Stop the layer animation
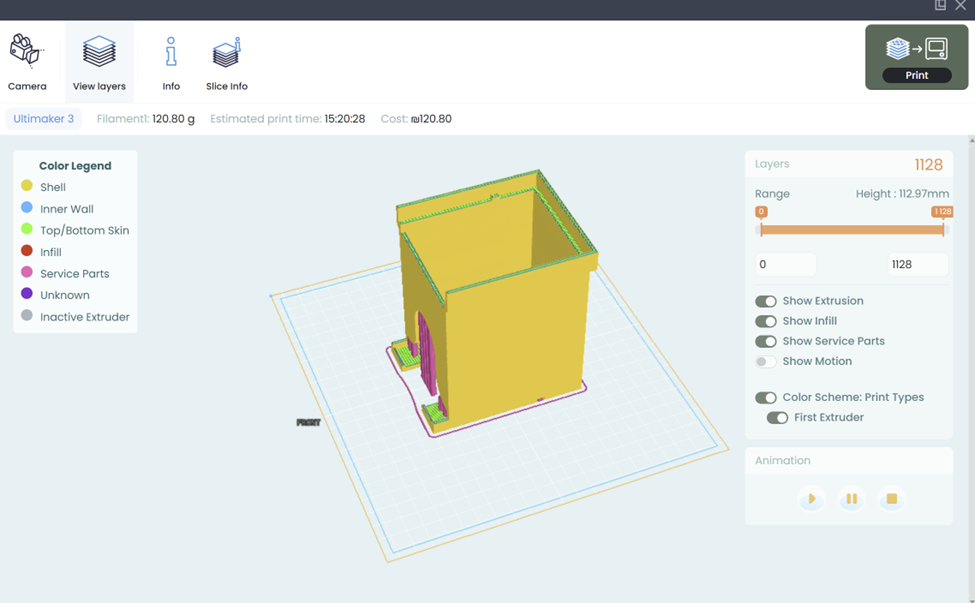Viewport: 975px width, 603px height. click(x=892, y=499)
